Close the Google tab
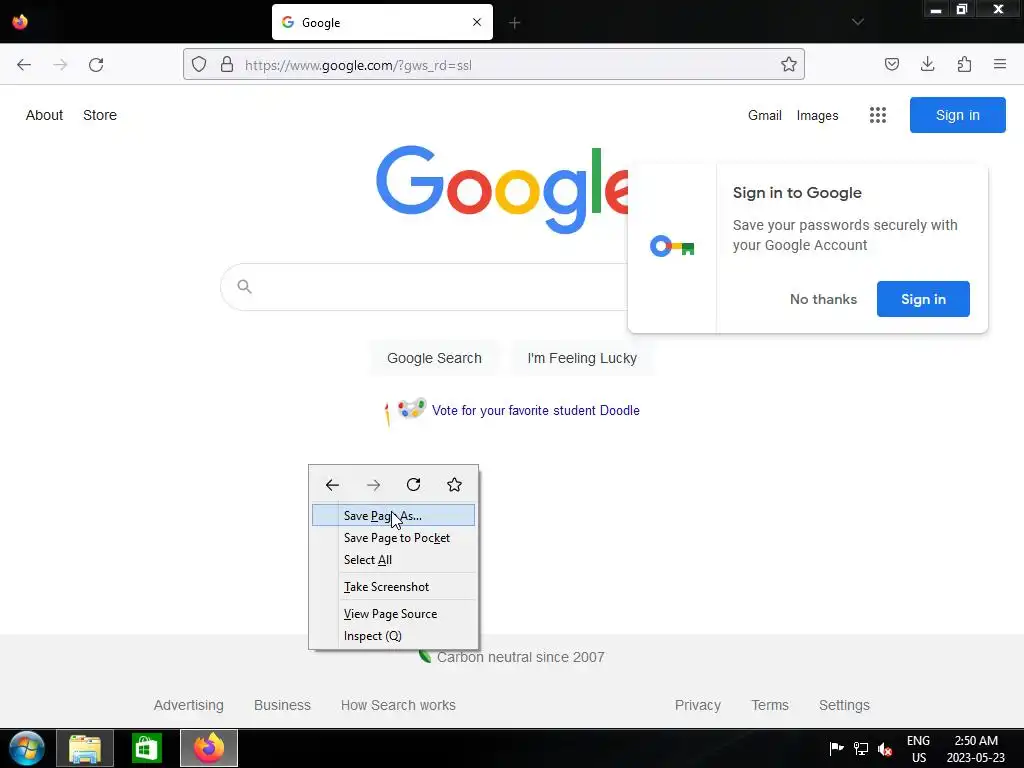Screen dimensions: 1024x768 (x=477, y=22)
